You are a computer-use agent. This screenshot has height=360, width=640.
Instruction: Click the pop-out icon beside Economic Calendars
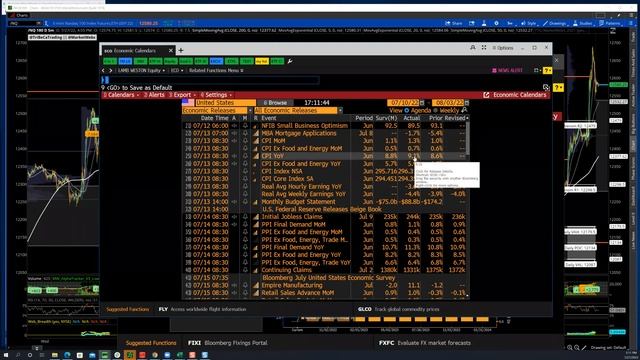coord(486,95)
